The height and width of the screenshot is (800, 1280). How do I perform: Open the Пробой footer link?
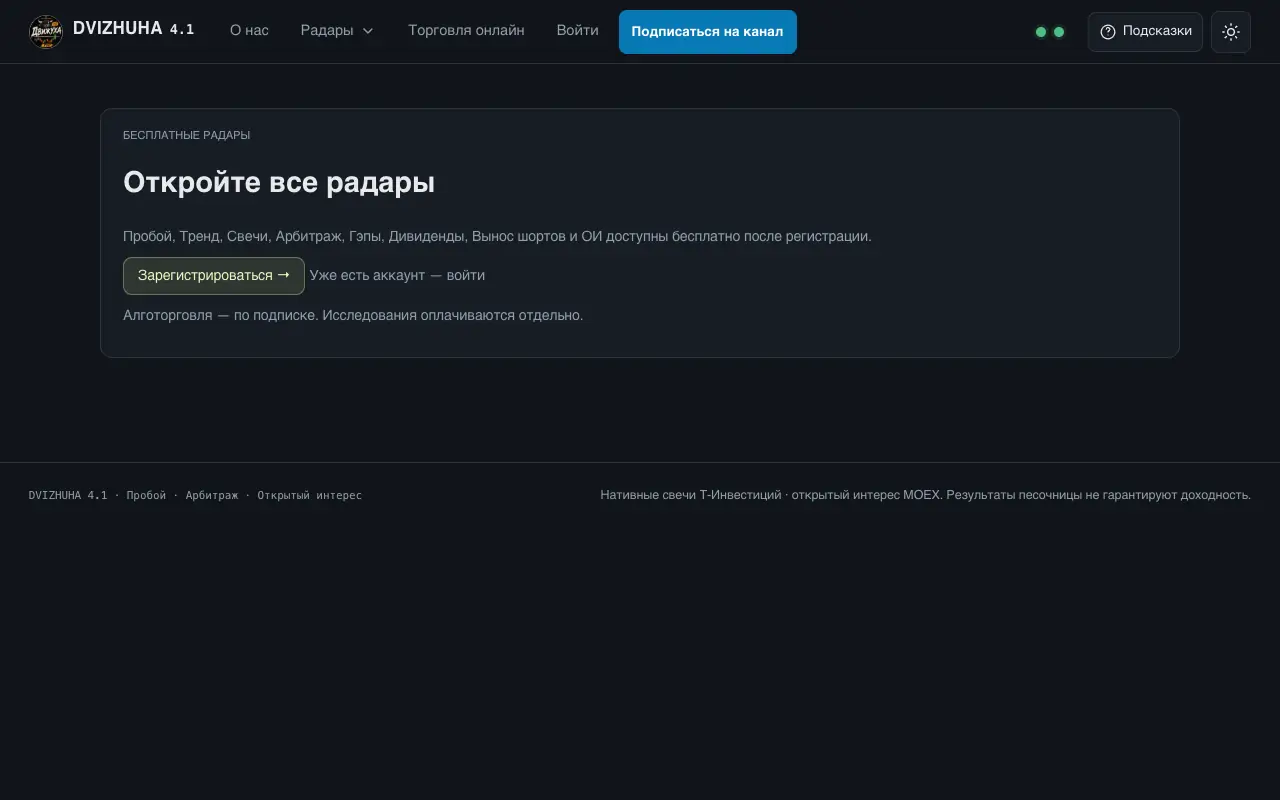tap(146, 495)
